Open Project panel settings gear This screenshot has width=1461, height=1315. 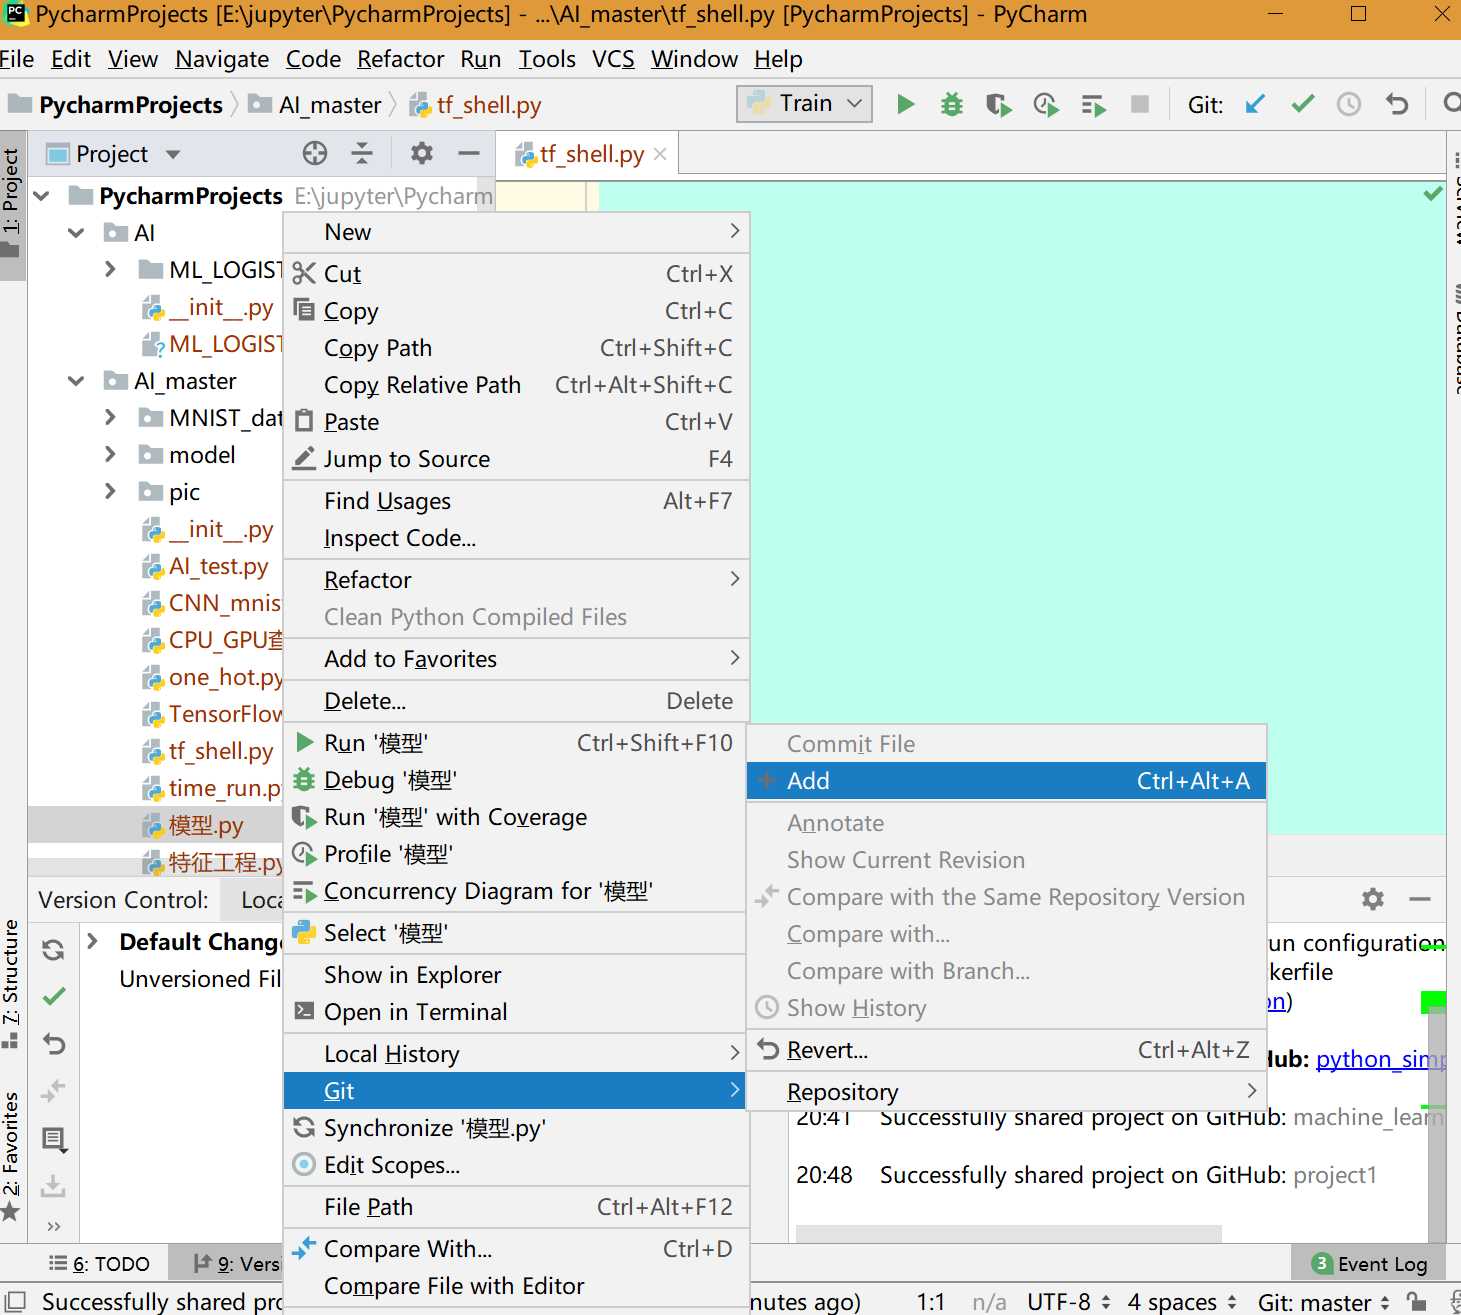422,153
